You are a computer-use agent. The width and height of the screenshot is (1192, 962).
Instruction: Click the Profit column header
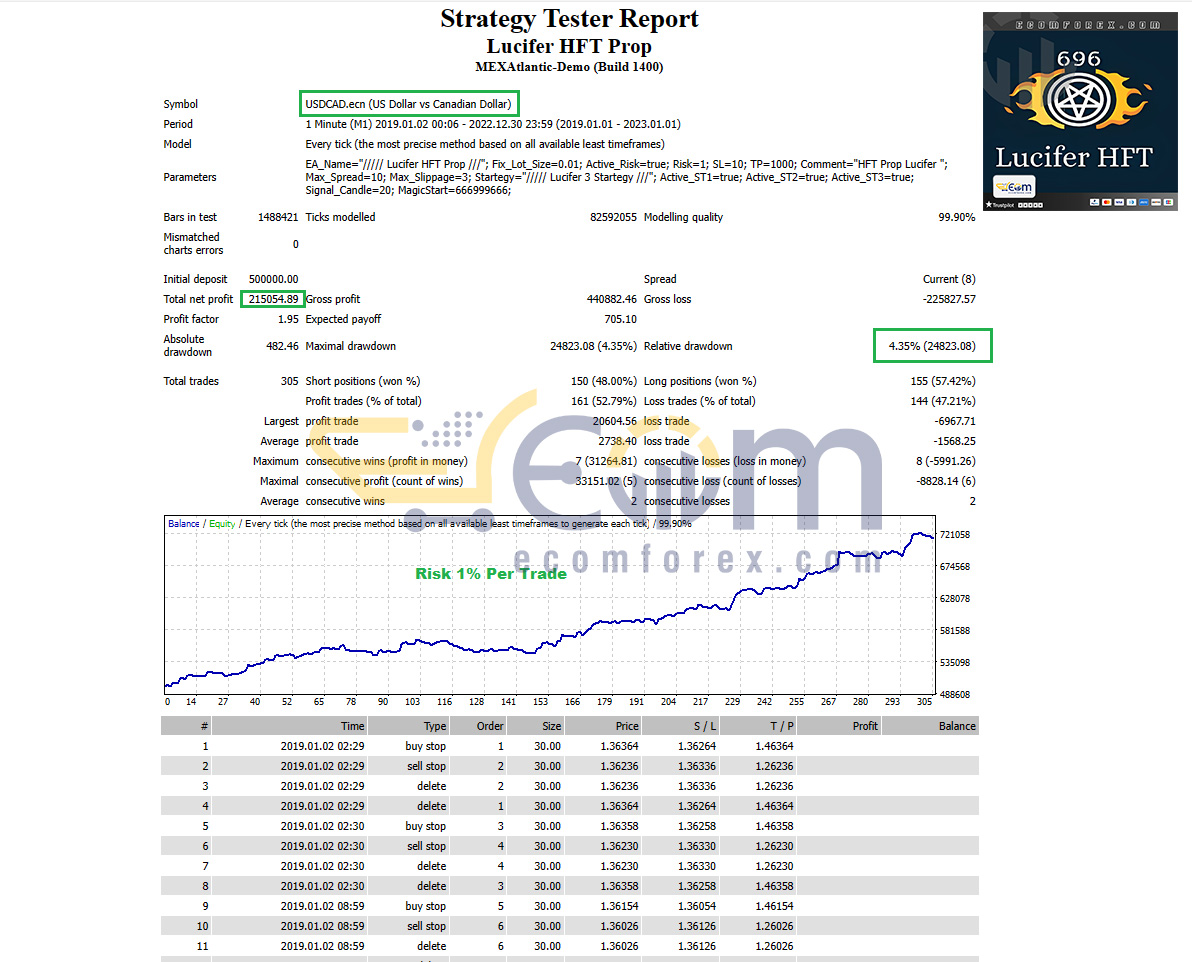[x=865, y=726]
